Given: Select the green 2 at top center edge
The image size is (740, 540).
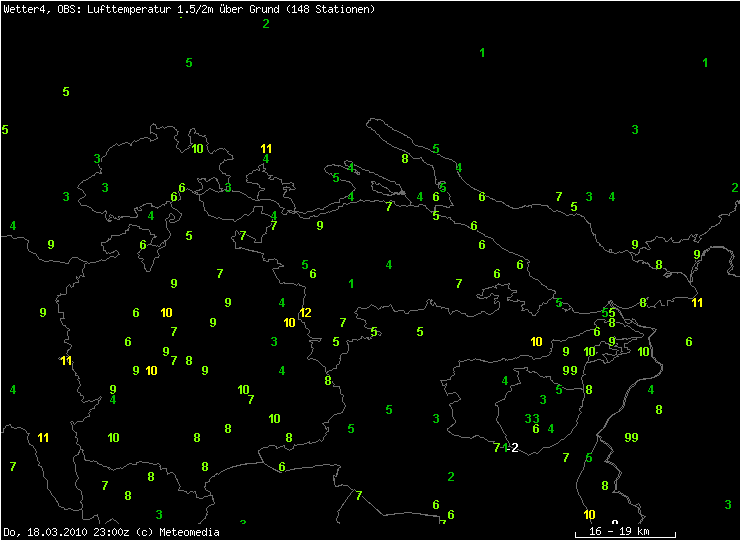Looking at the screenshot, I should (x=266, y=23).
